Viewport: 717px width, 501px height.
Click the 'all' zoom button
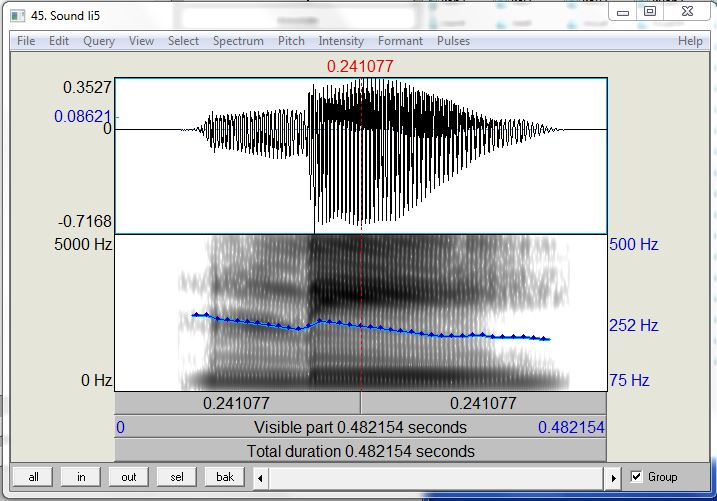[x=33, y=477]
